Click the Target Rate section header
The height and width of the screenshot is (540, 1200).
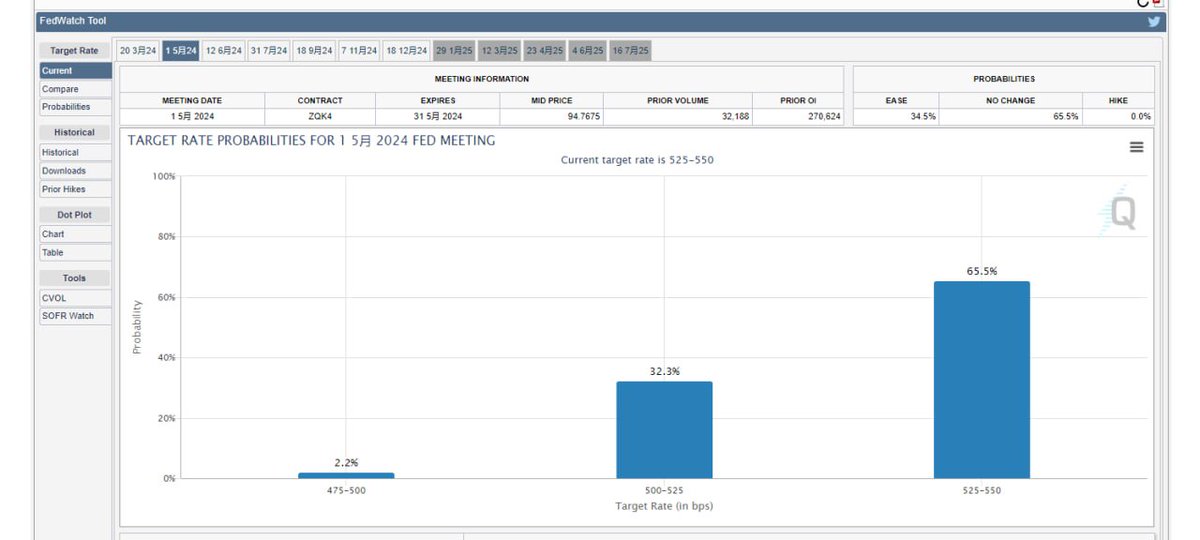[75, 50]
